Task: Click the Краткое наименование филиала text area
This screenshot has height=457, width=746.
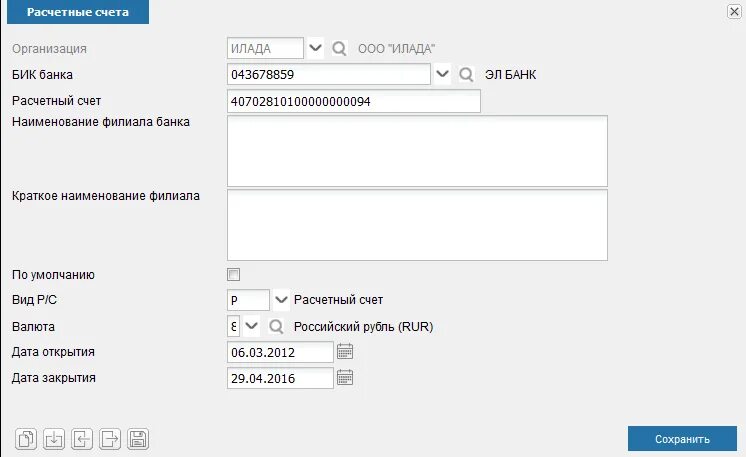Action: tap(417, 225)
